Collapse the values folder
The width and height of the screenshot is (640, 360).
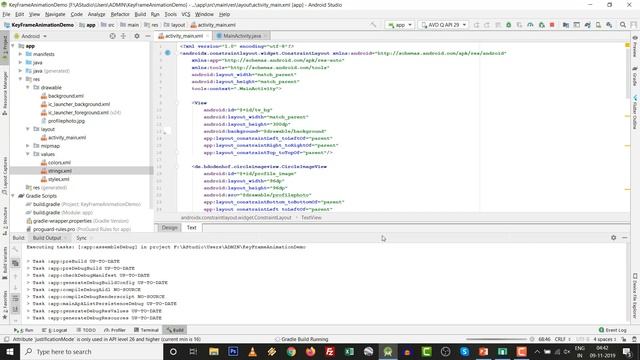pos(28,154)
